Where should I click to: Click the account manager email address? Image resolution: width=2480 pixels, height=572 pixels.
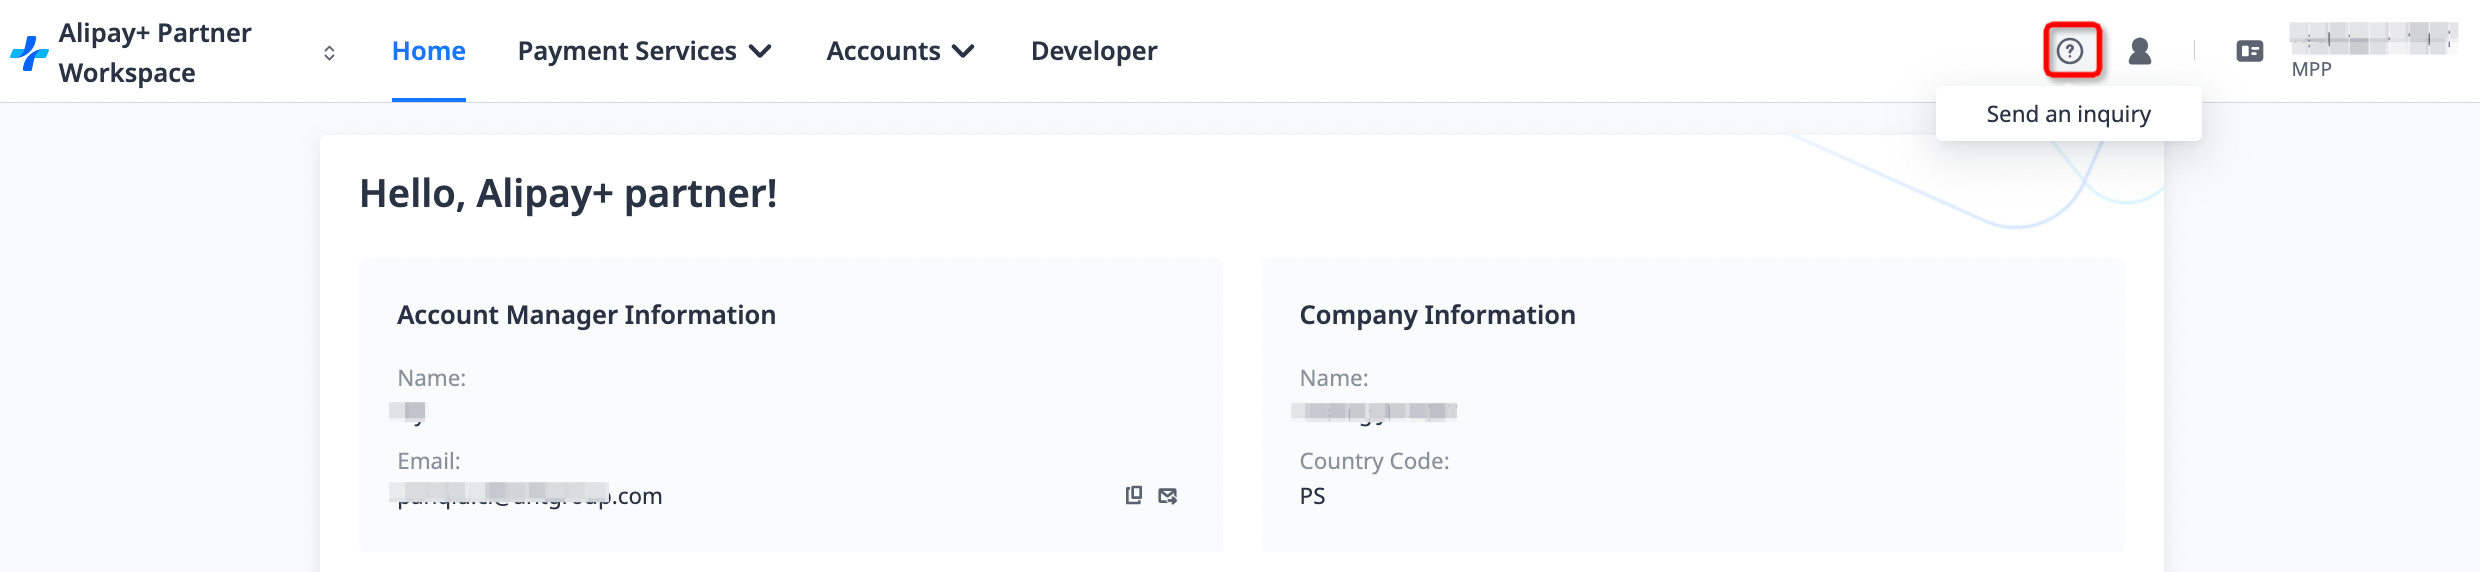(530, 496)
